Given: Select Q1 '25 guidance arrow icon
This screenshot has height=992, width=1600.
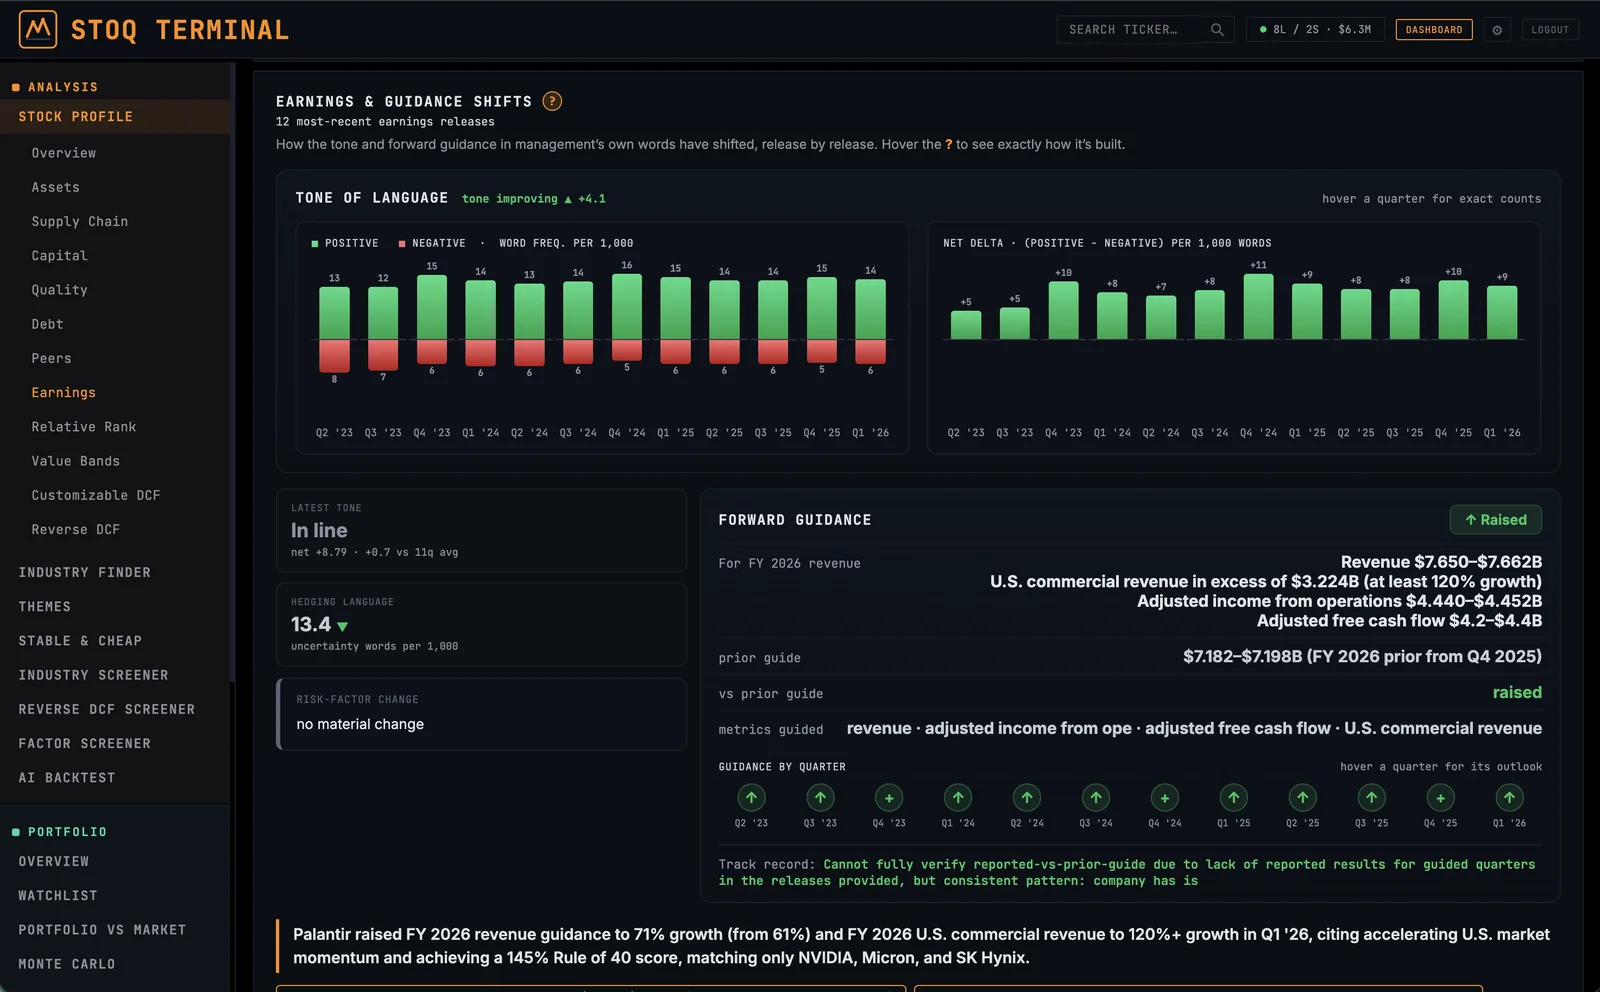Looking at the screenshot, I should [1234, 797].
